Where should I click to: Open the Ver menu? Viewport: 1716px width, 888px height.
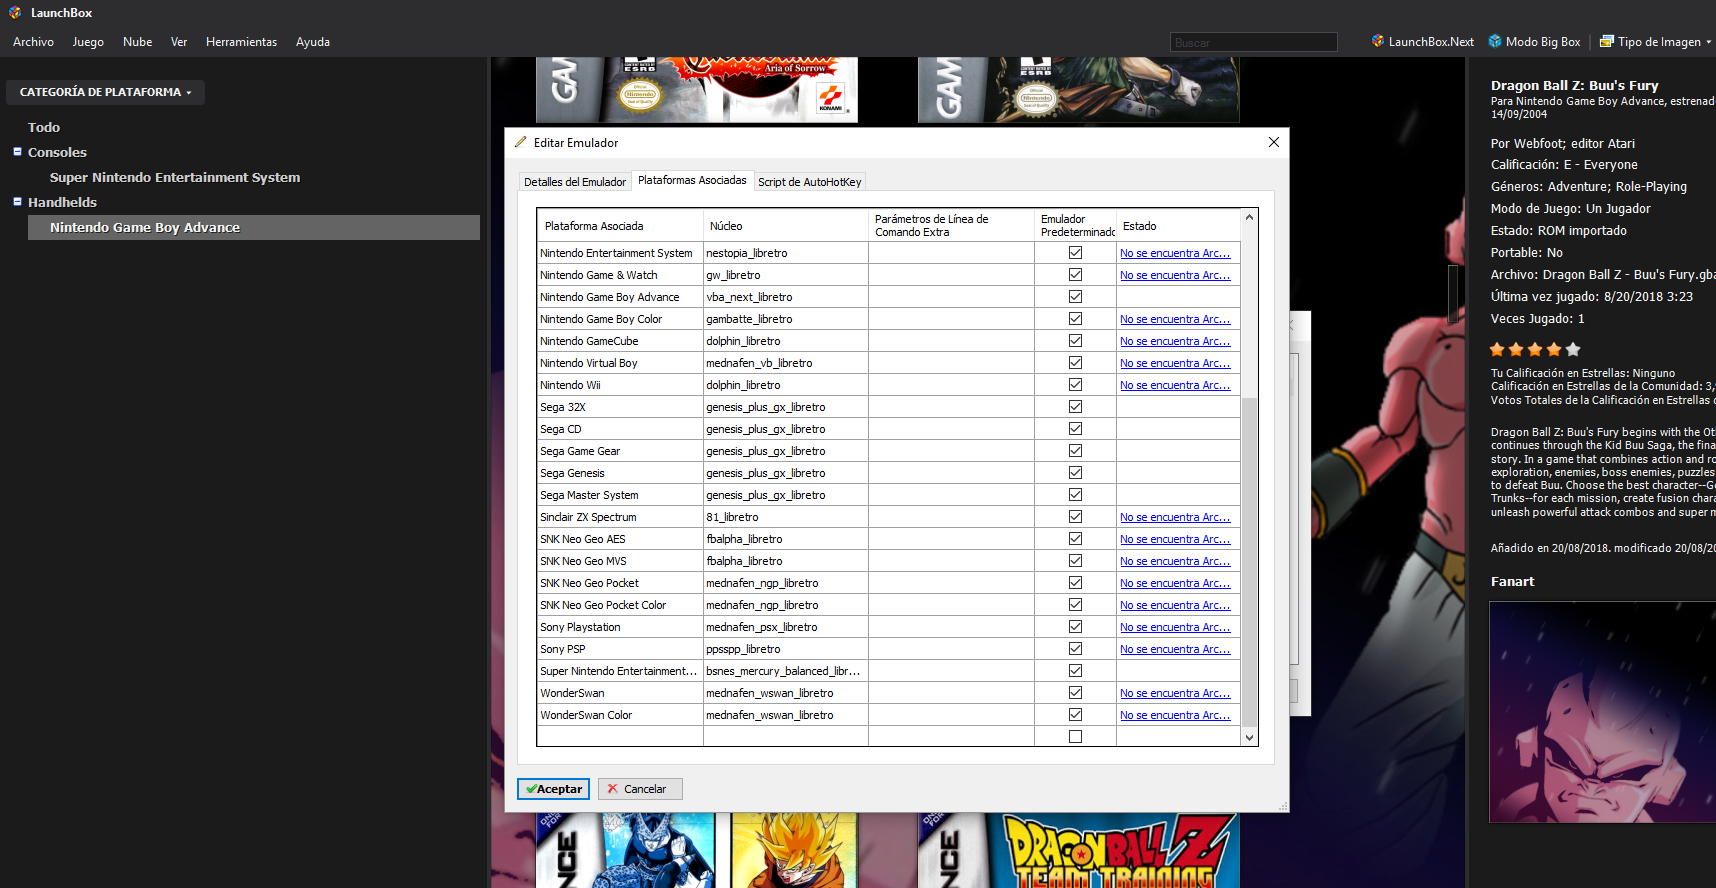coord(179,42)
